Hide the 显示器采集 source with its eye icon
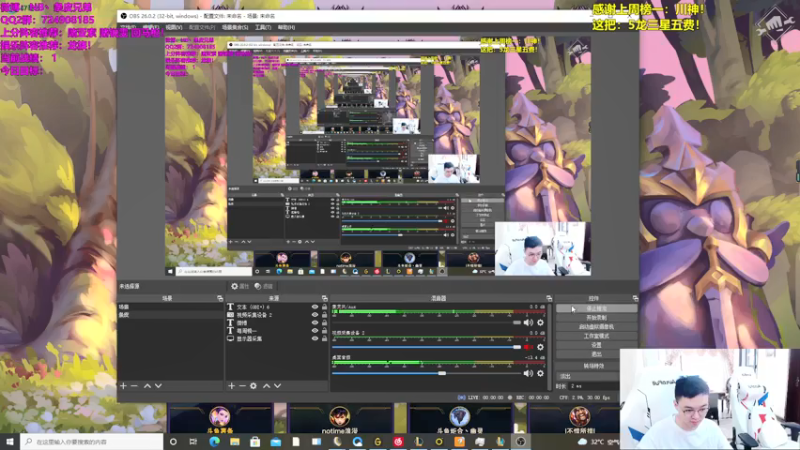The height and width of the screenshot is (450, 800). (315, 338)
